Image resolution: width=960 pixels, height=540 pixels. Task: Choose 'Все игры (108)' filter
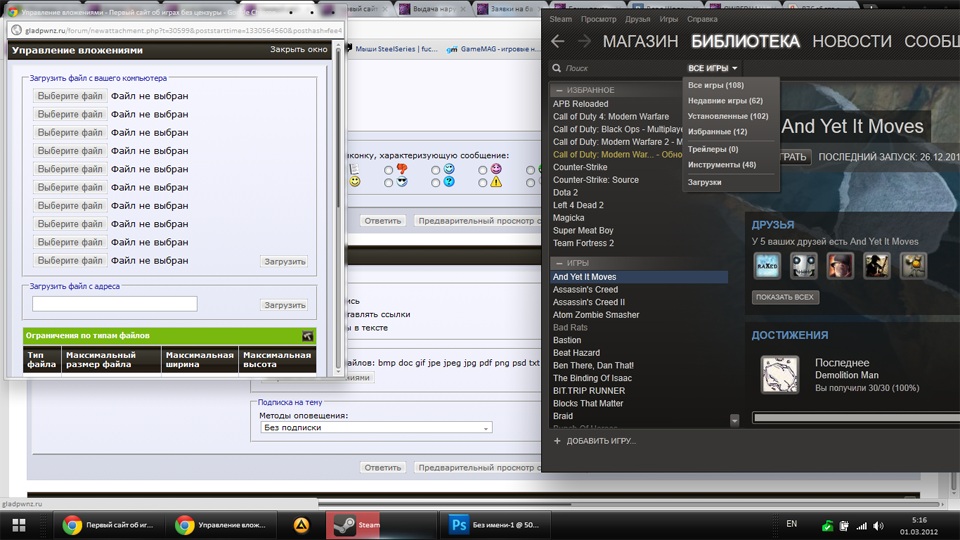click(x=716, y=85)
